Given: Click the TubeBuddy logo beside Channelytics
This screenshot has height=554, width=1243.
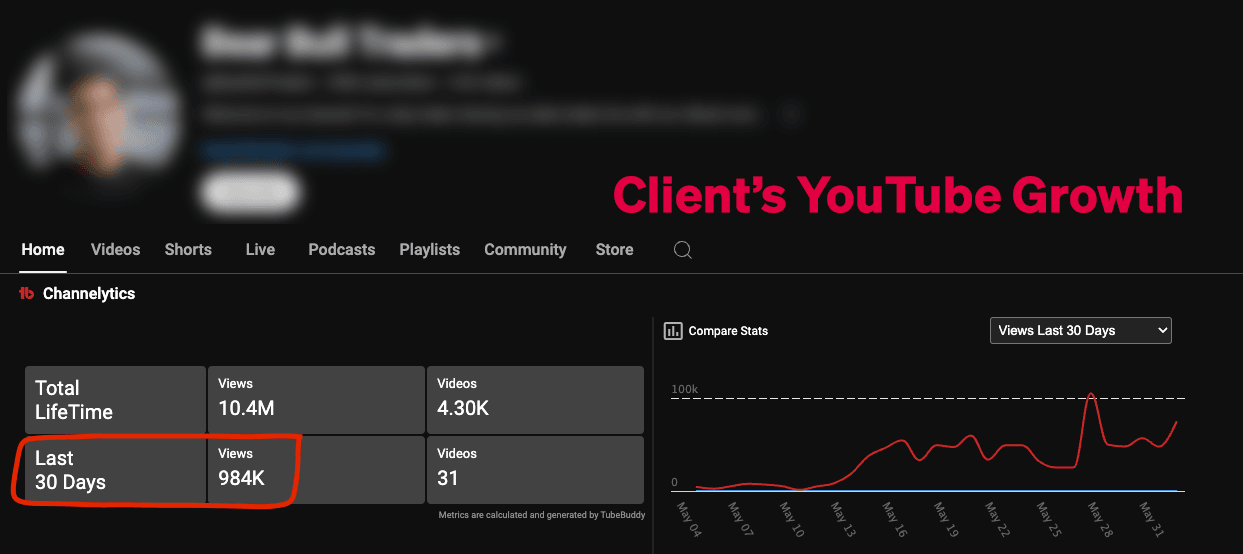Looking at the screenshot, I should click(x=27, y=293).
